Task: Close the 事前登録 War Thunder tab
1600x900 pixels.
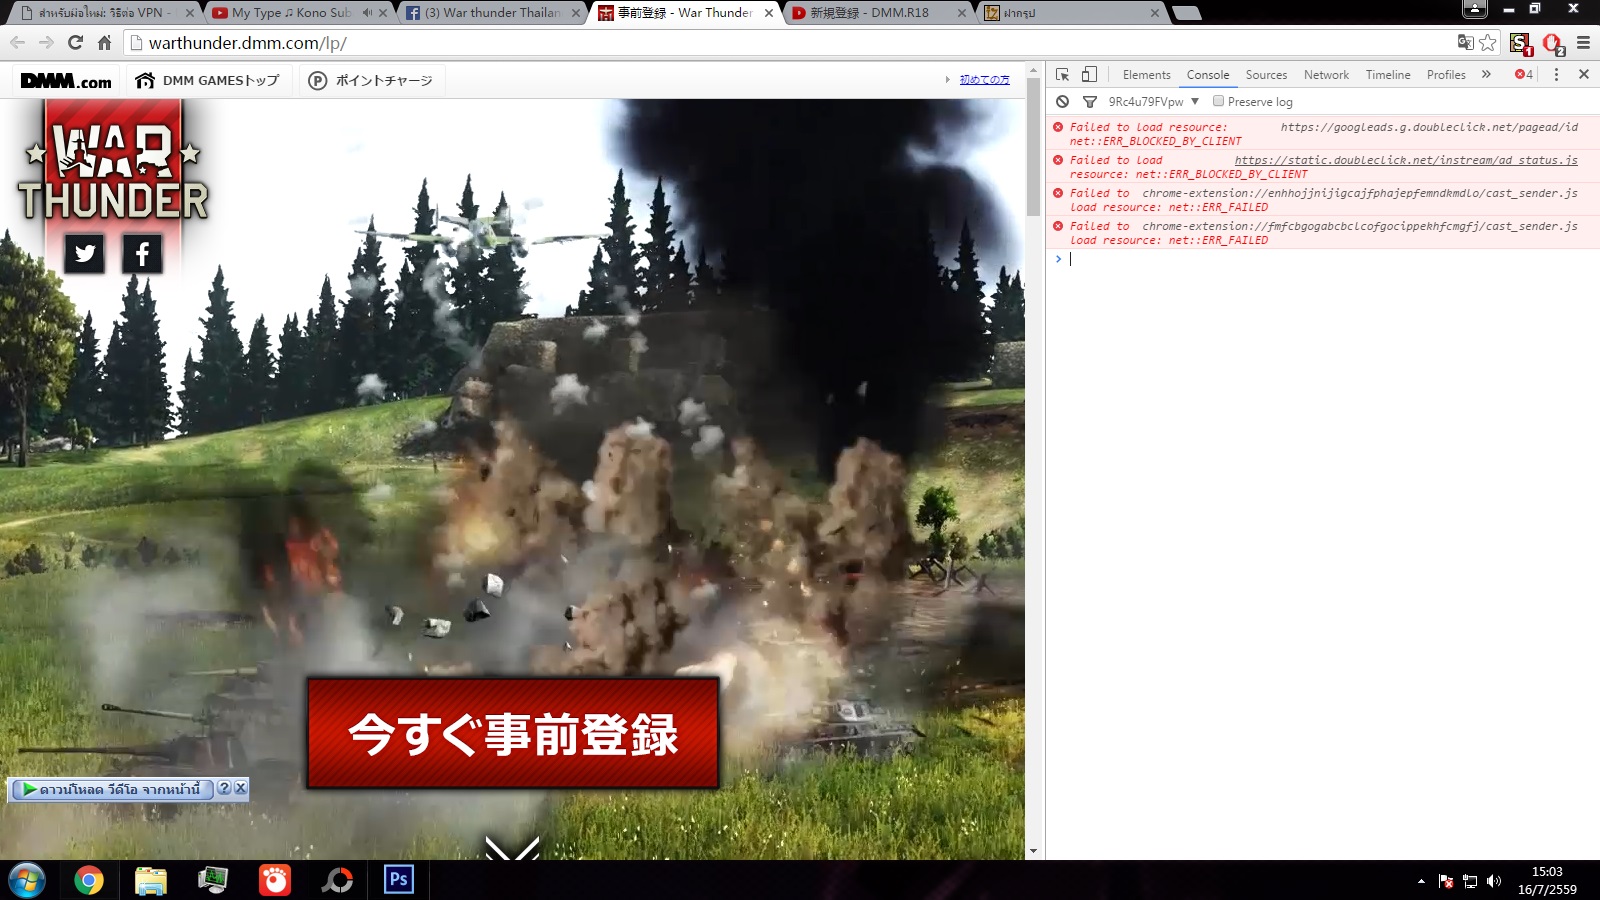Action: (768, 13)
